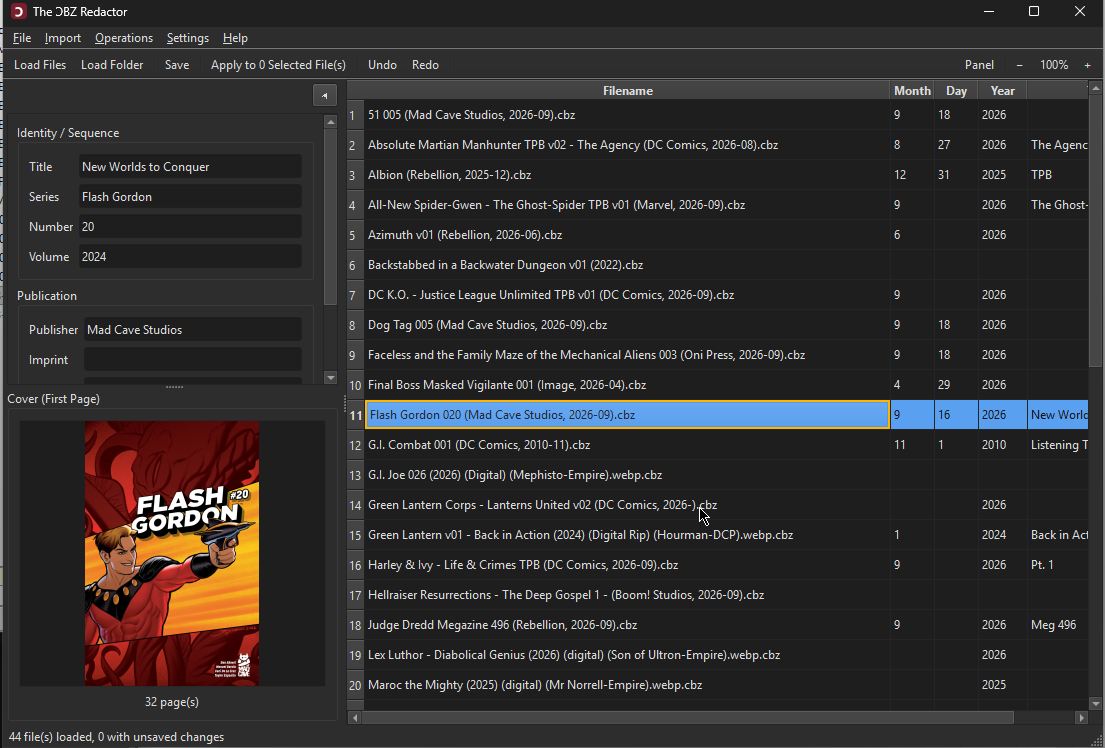Click the Number field showing 20
Viewport: 1105px width, 748px height.
190,227
